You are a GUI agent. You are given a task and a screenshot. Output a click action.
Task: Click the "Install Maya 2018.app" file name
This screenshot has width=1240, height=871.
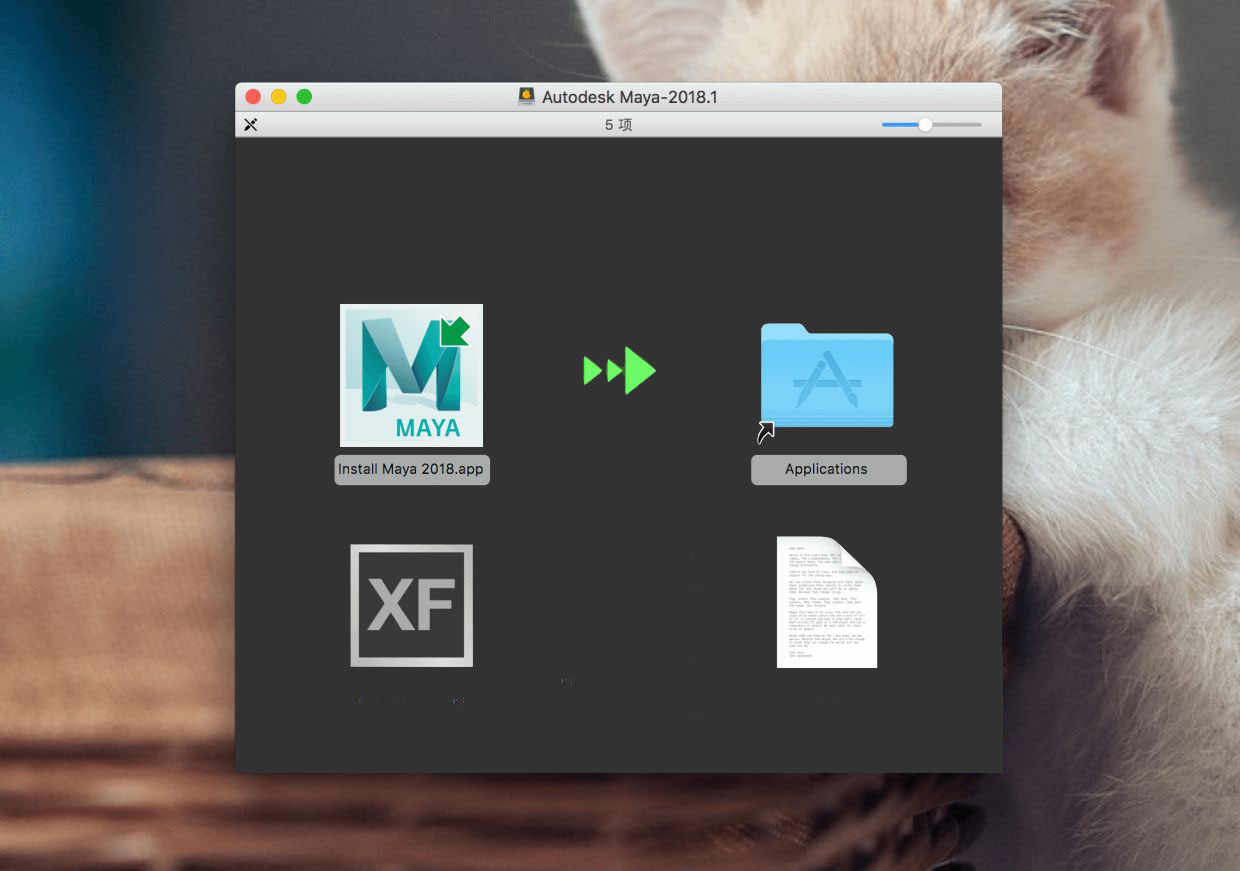(412, 469)
